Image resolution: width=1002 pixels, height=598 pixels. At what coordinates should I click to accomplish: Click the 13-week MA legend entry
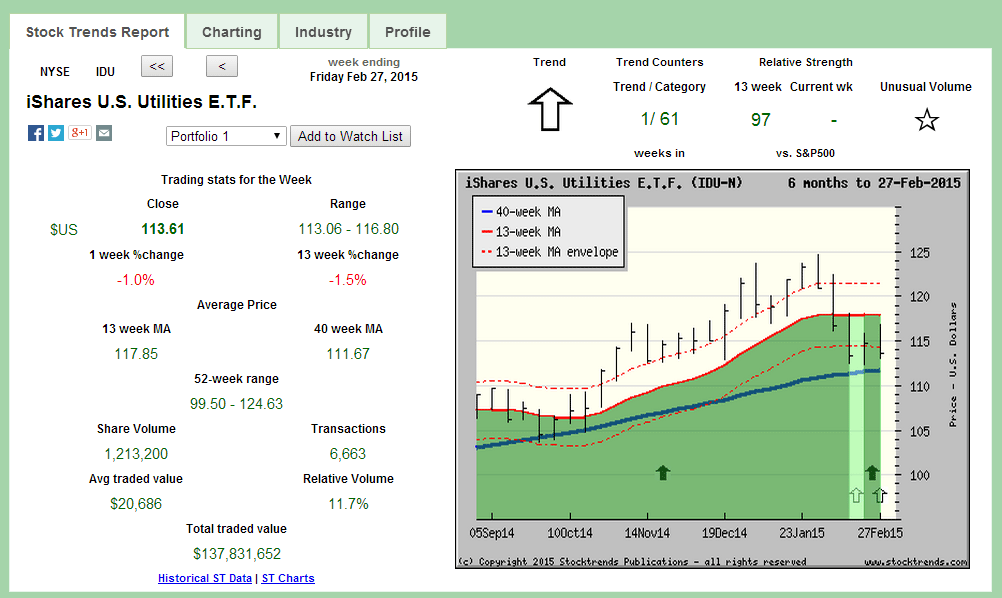point(520,232)
